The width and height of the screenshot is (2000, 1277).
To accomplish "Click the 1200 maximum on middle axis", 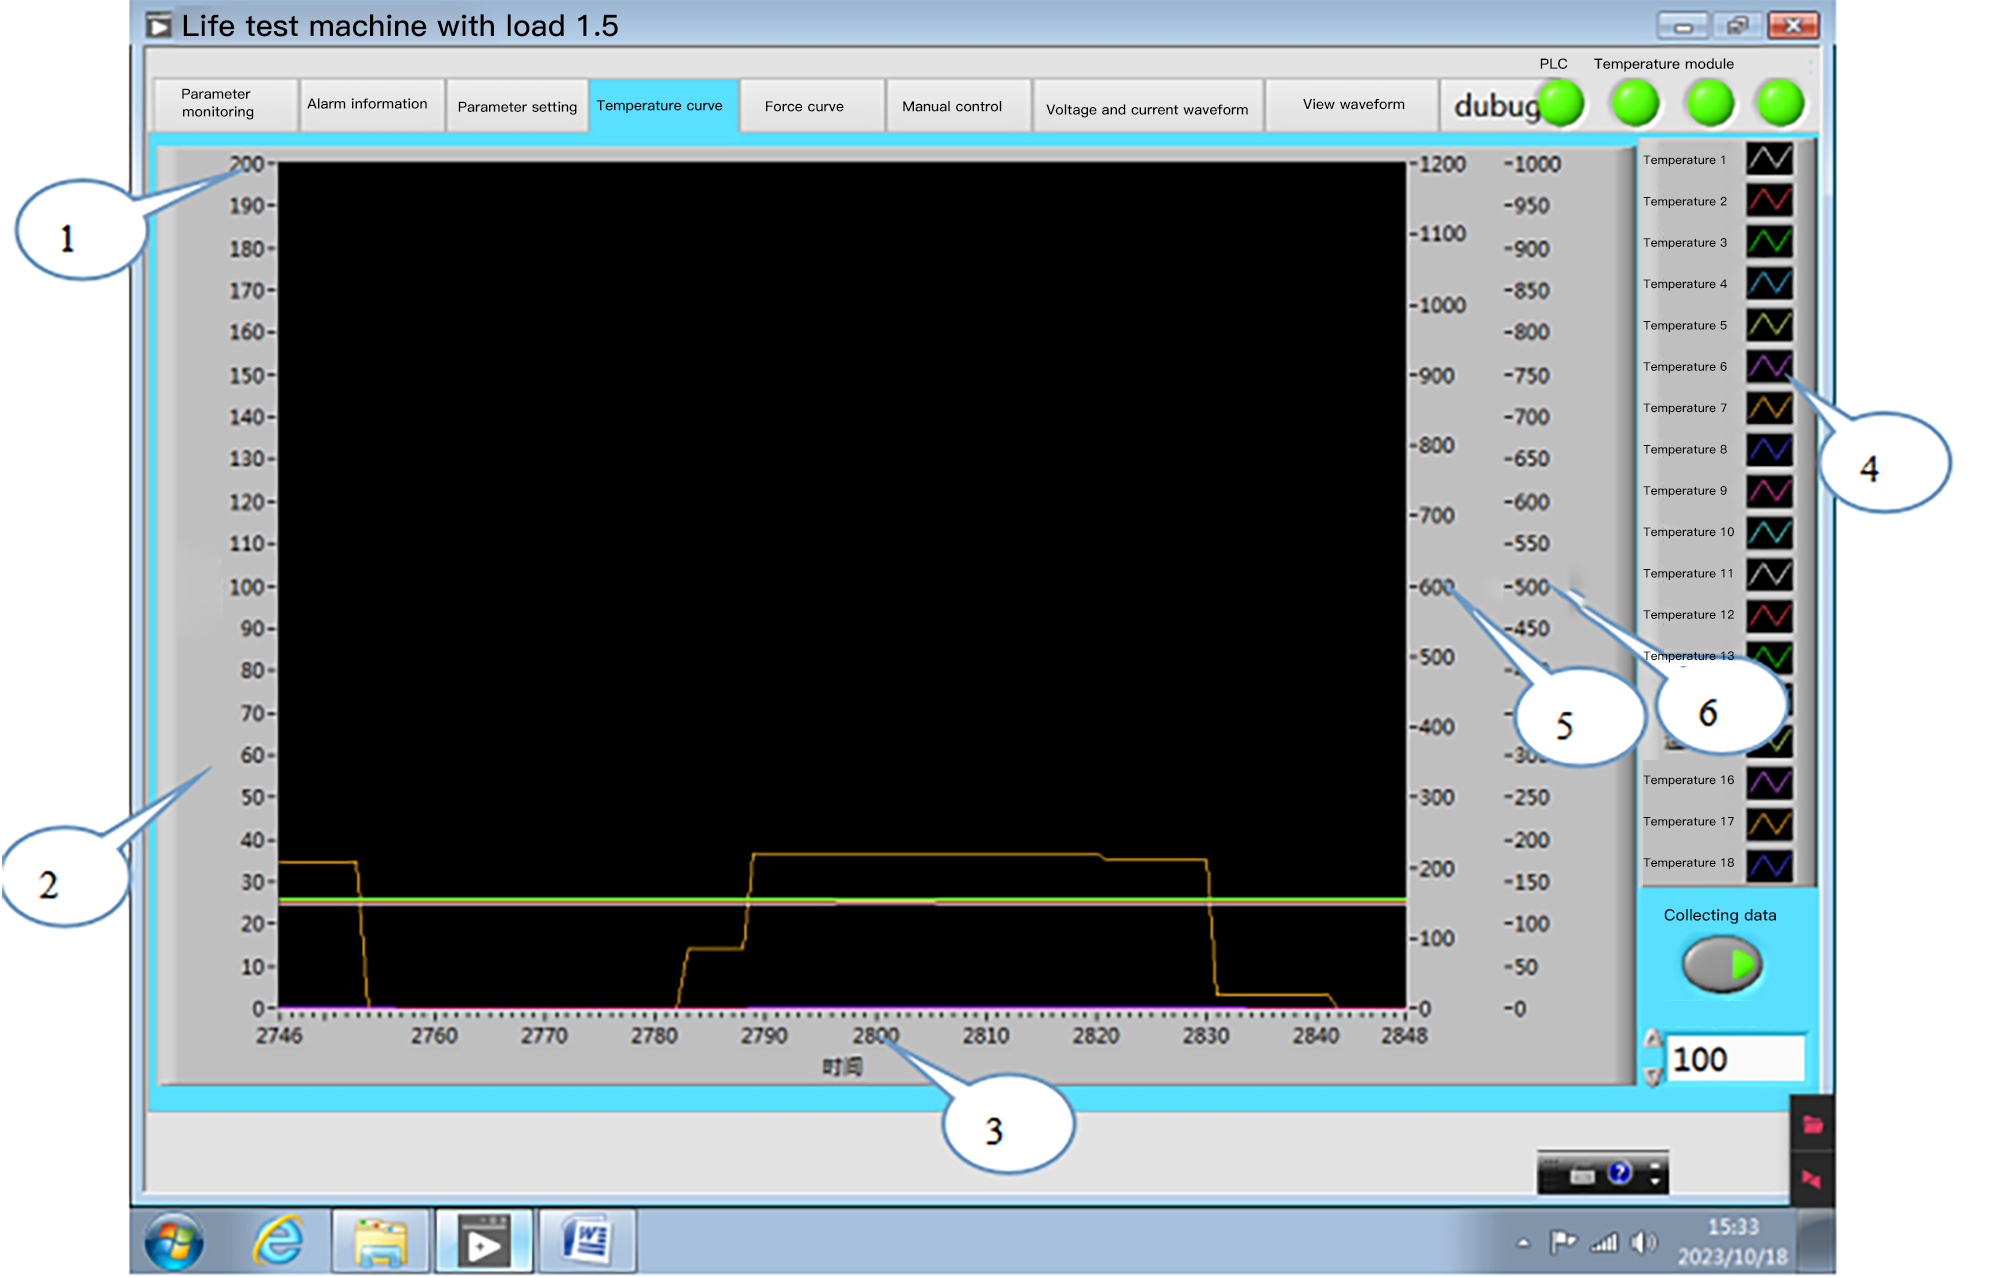I will 1442,164.
